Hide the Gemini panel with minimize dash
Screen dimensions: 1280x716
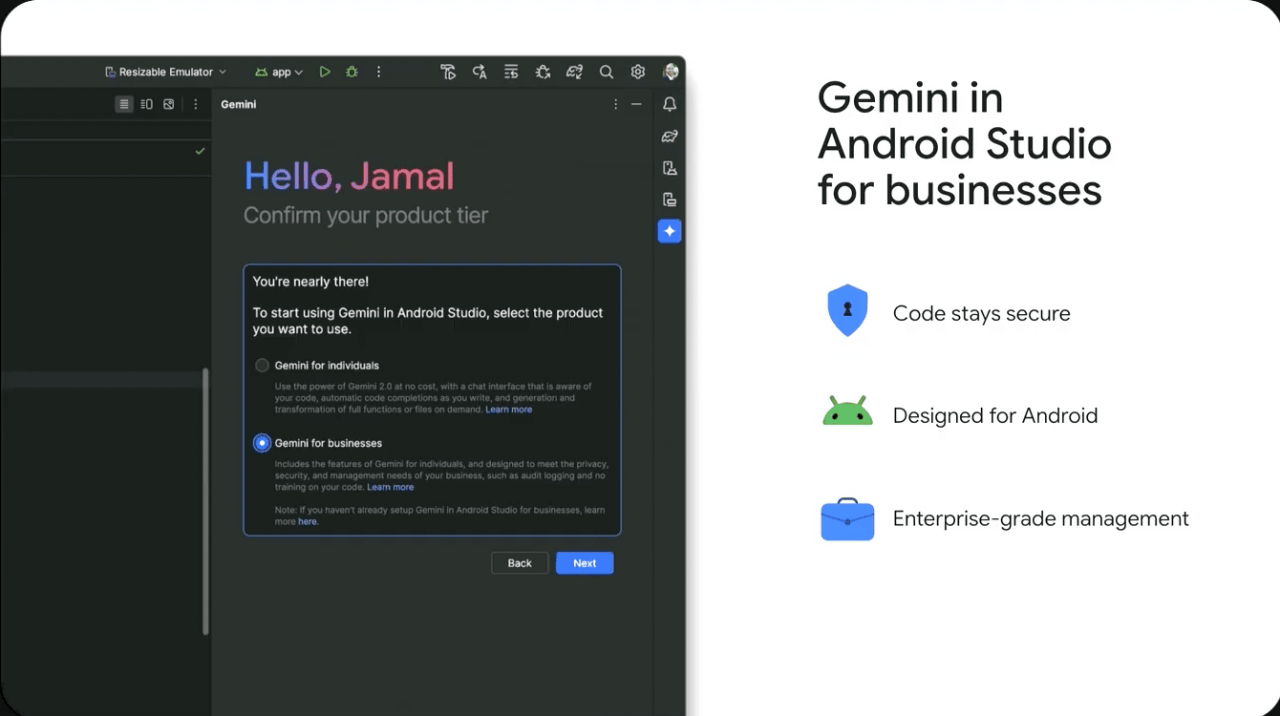pos(636,104)
